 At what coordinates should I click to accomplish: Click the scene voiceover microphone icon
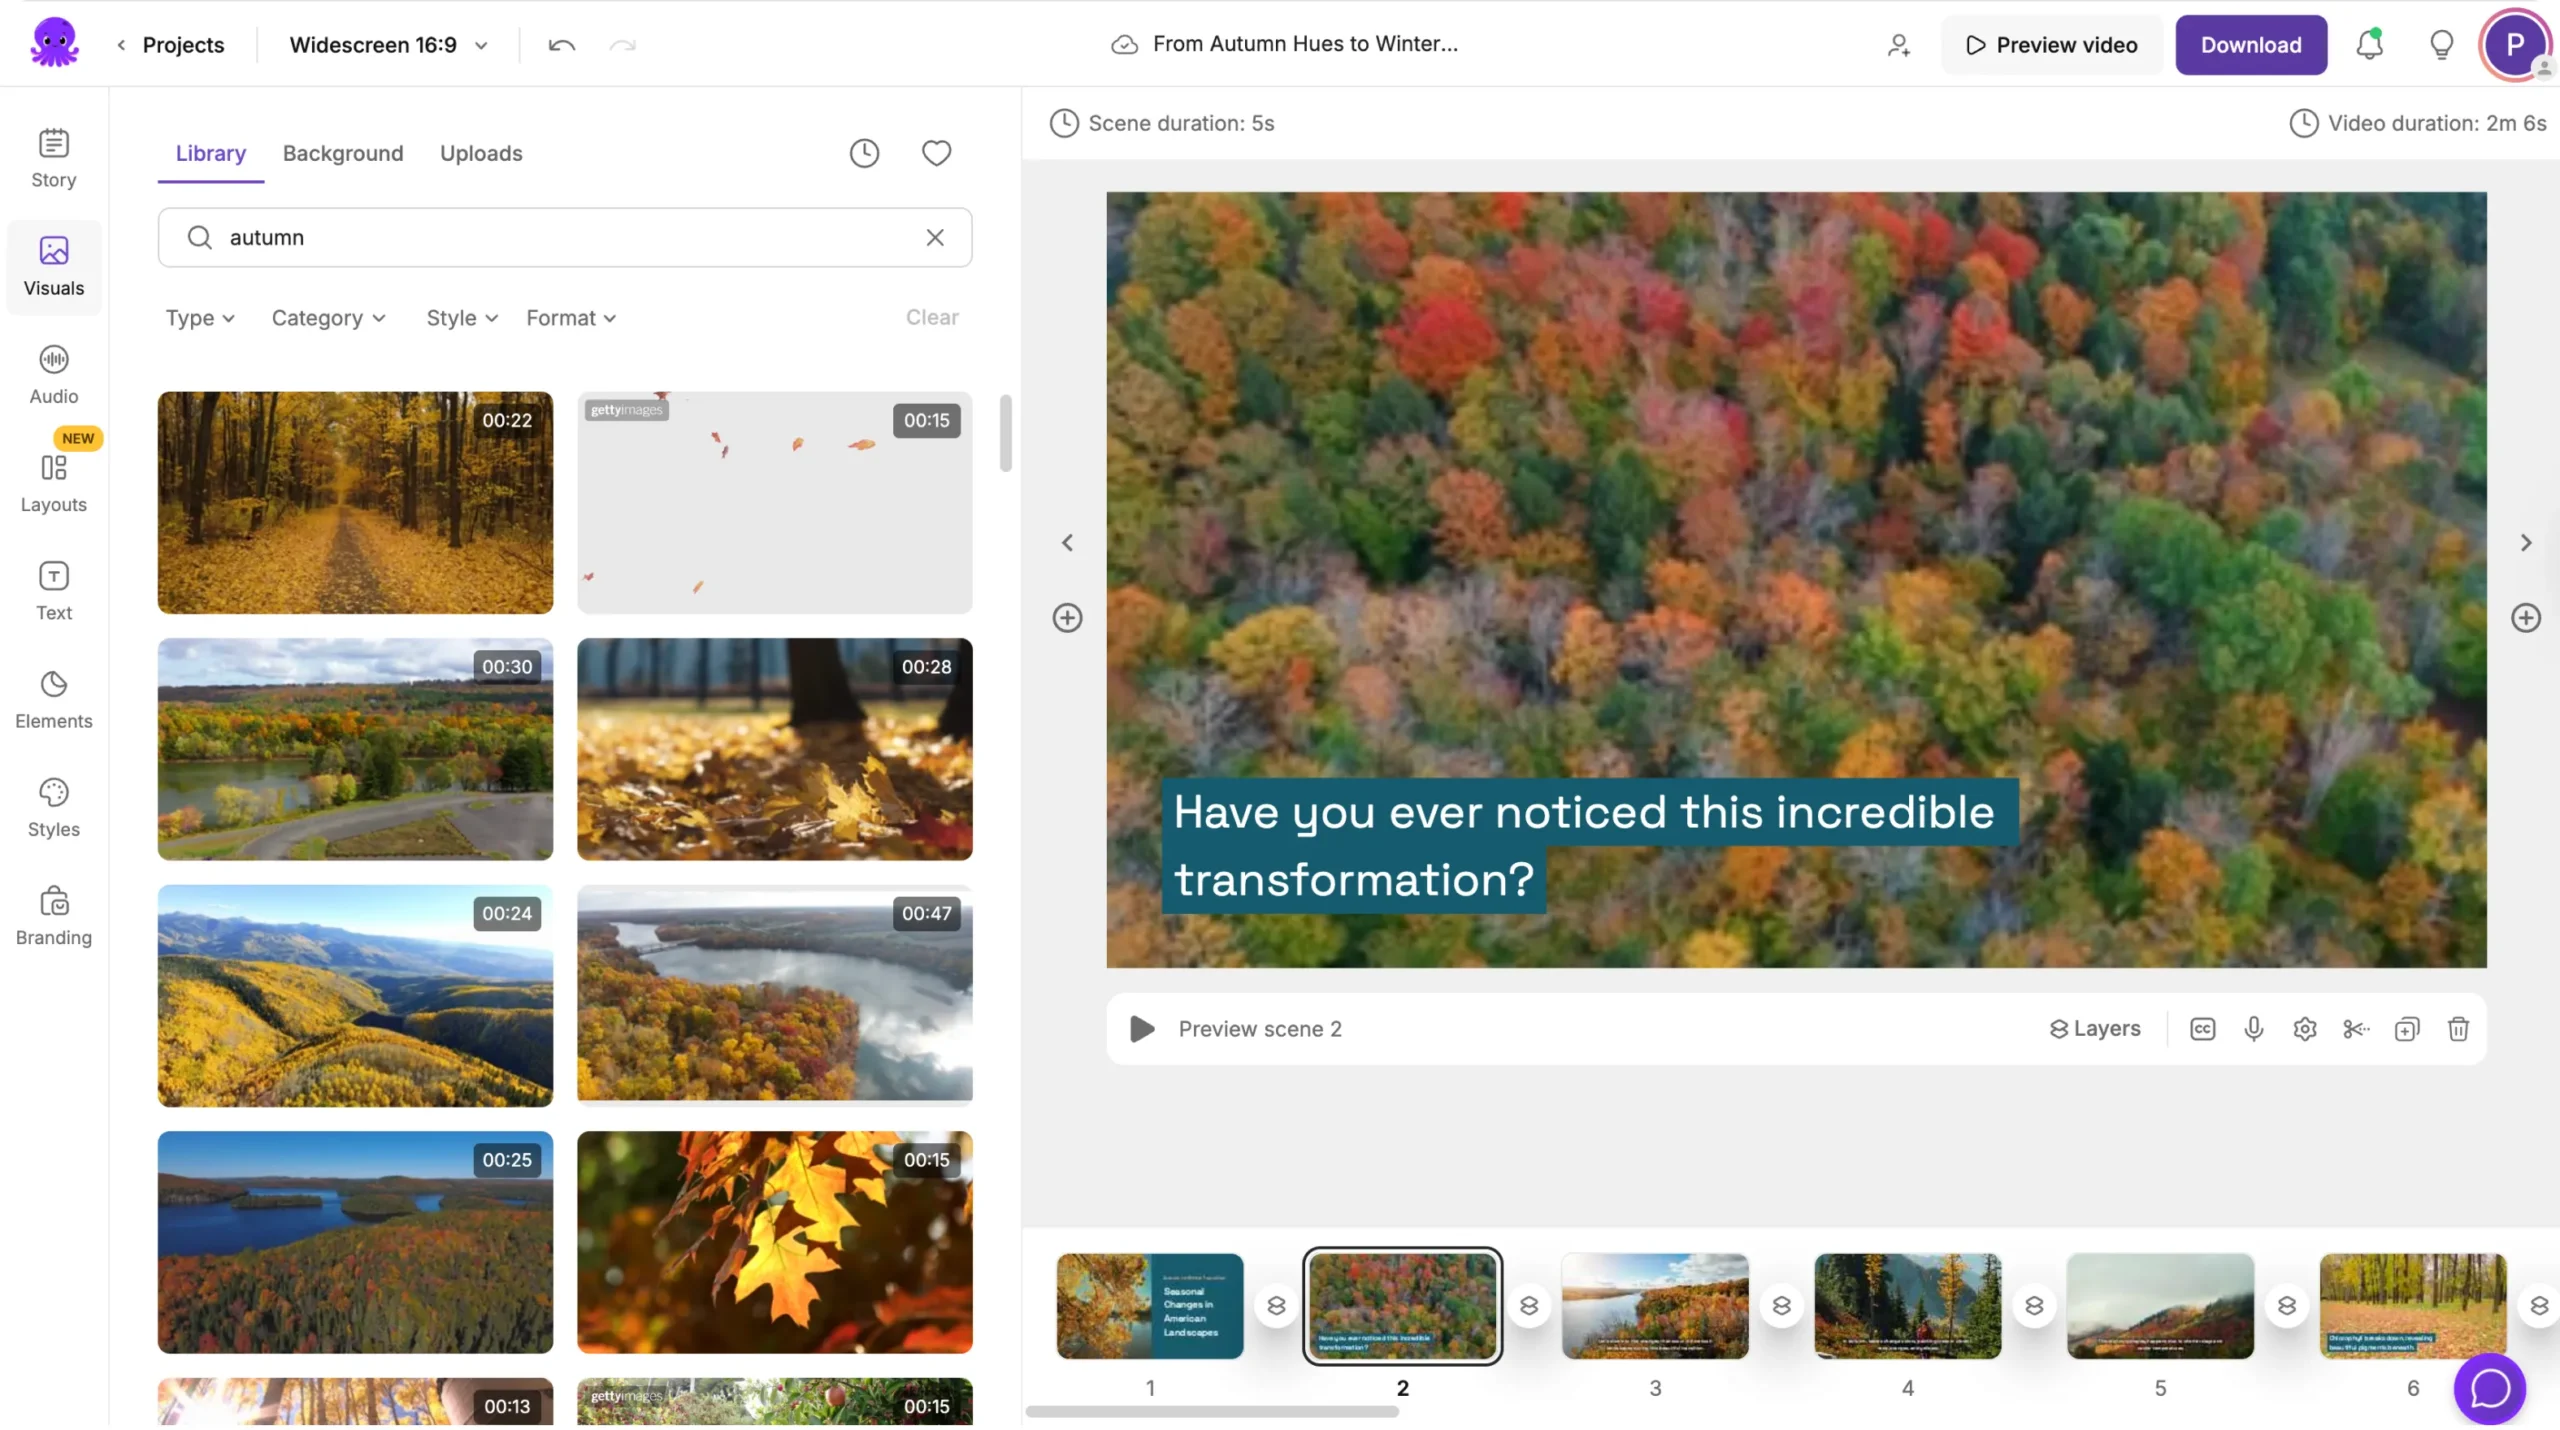coord(2253,1029)
